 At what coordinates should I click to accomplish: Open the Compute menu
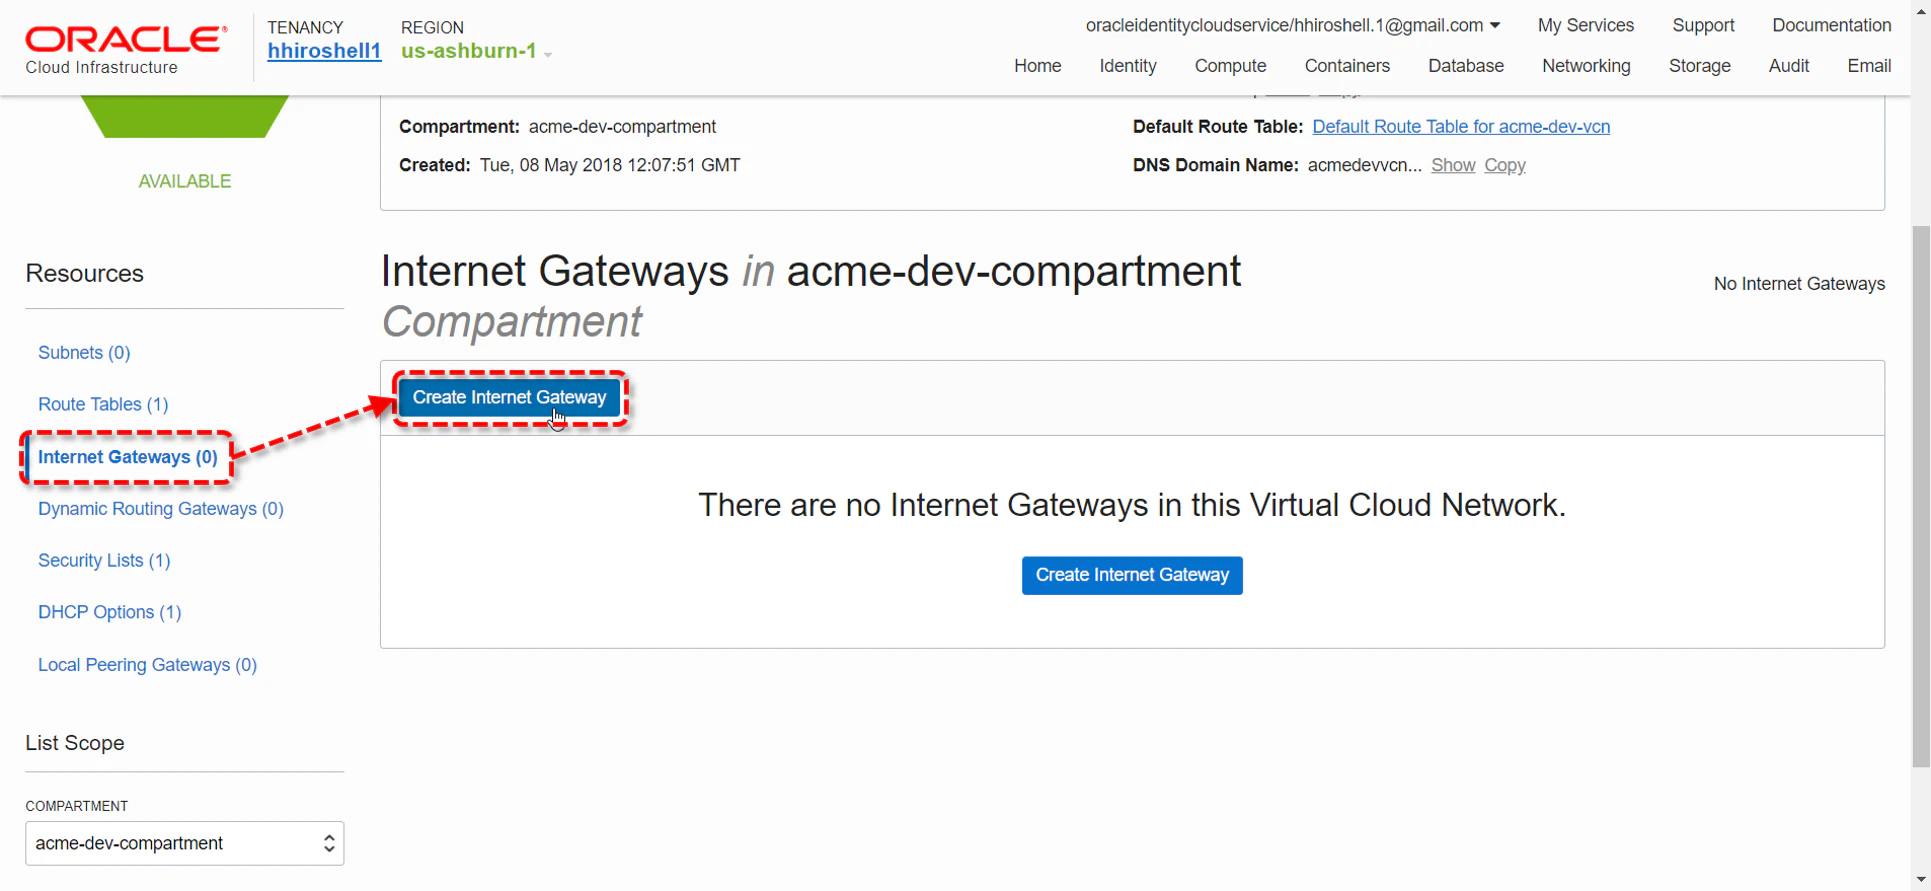pos(1230,66)
